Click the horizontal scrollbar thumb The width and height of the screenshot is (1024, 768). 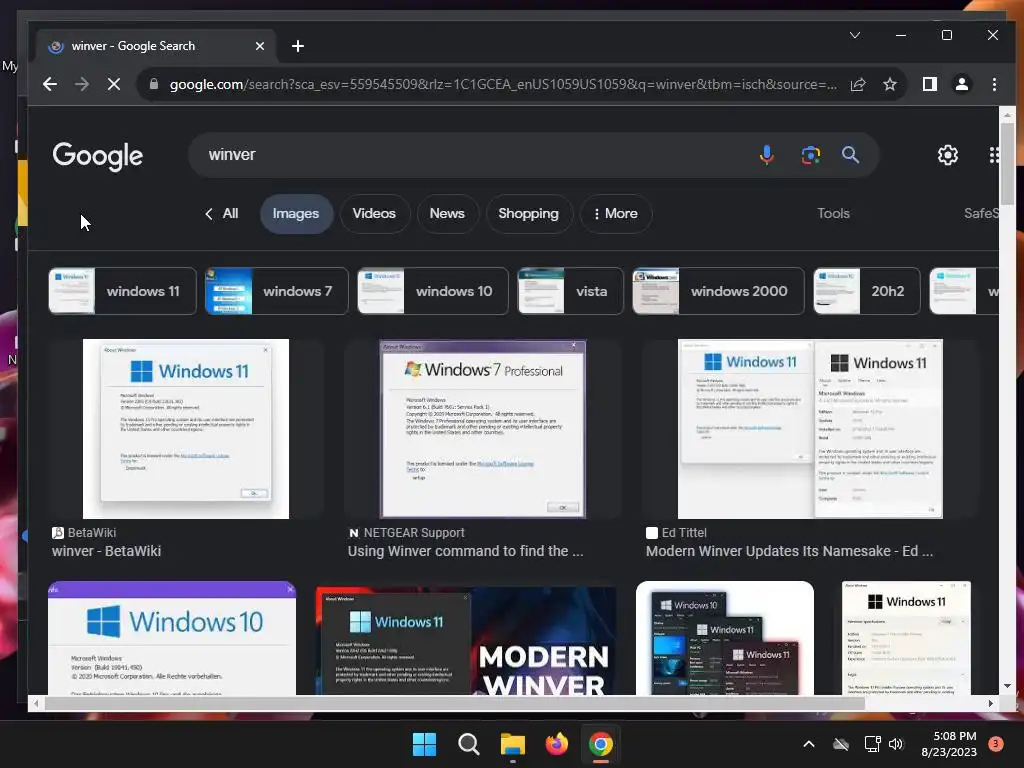(x=455, y=703)
